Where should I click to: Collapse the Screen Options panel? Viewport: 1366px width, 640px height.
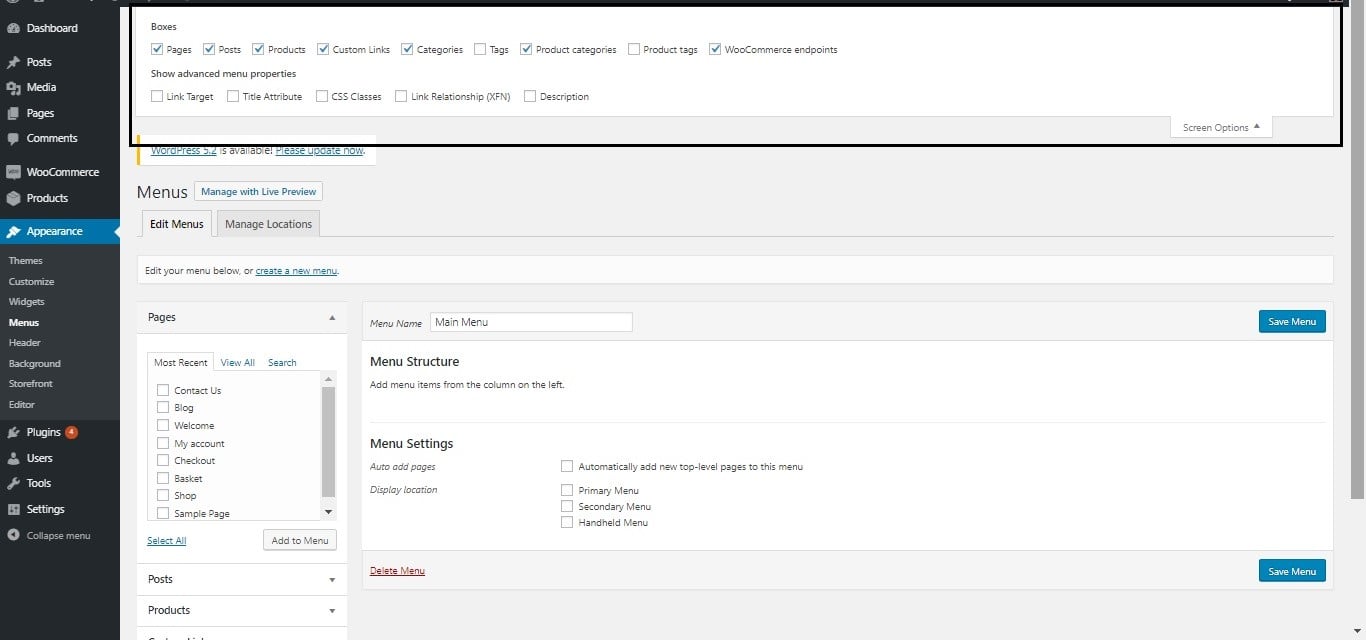coord(1221,127)
